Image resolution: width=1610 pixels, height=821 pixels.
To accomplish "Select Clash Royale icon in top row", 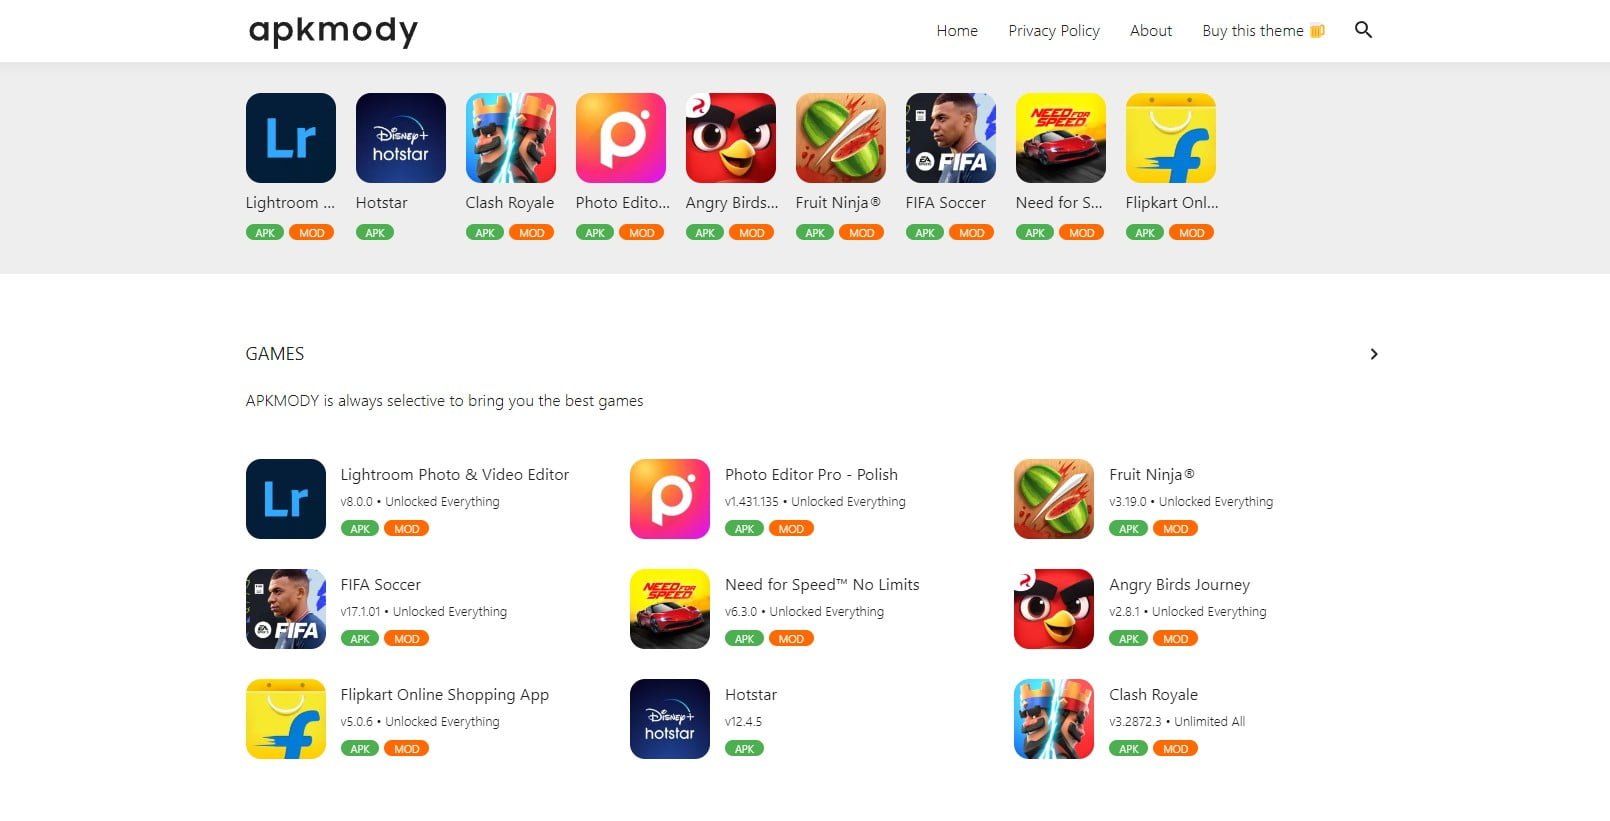I will pyautogui.click(x=511, y=138).
